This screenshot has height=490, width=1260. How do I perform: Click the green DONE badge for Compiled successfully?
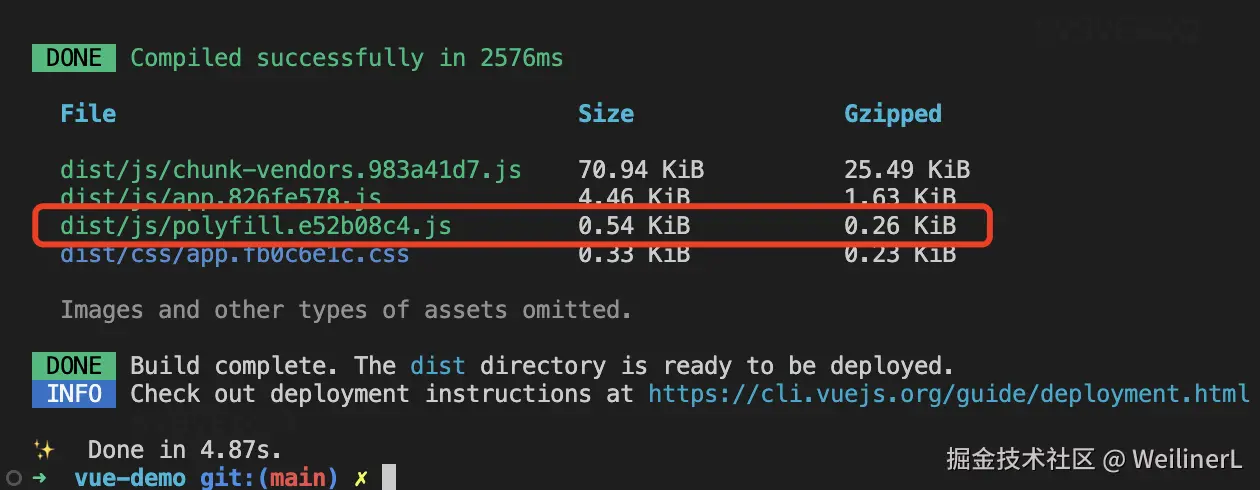coord(73,58)
